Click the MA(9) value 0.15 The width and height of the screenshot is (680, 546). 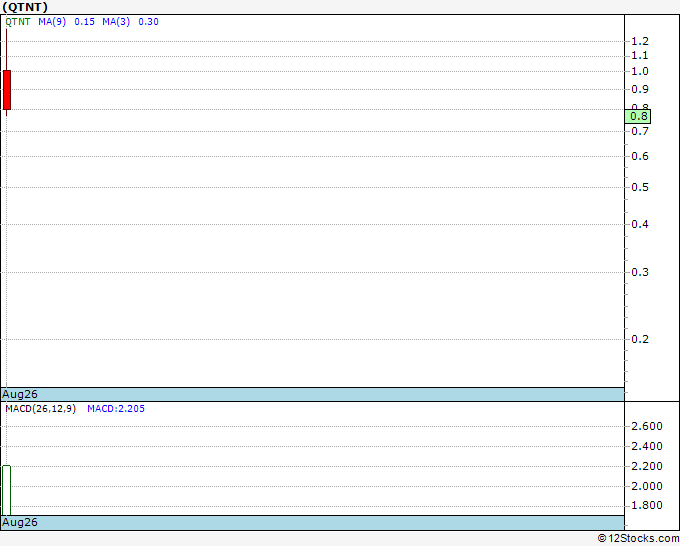85,22
